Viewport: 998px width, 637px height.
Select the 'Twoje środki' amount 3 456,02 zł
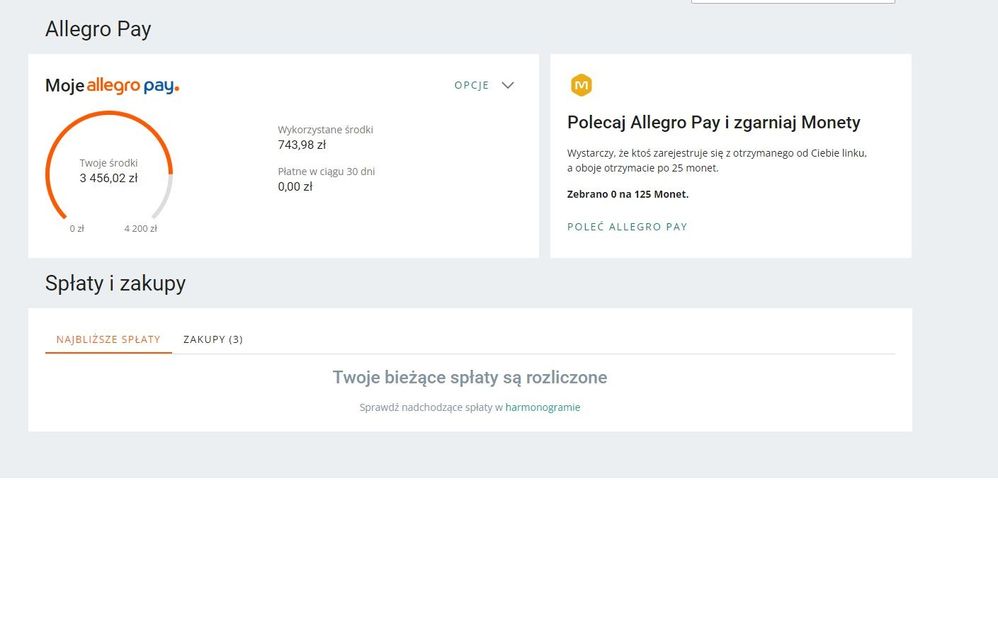pyautogui.click(x=109, y=178)
